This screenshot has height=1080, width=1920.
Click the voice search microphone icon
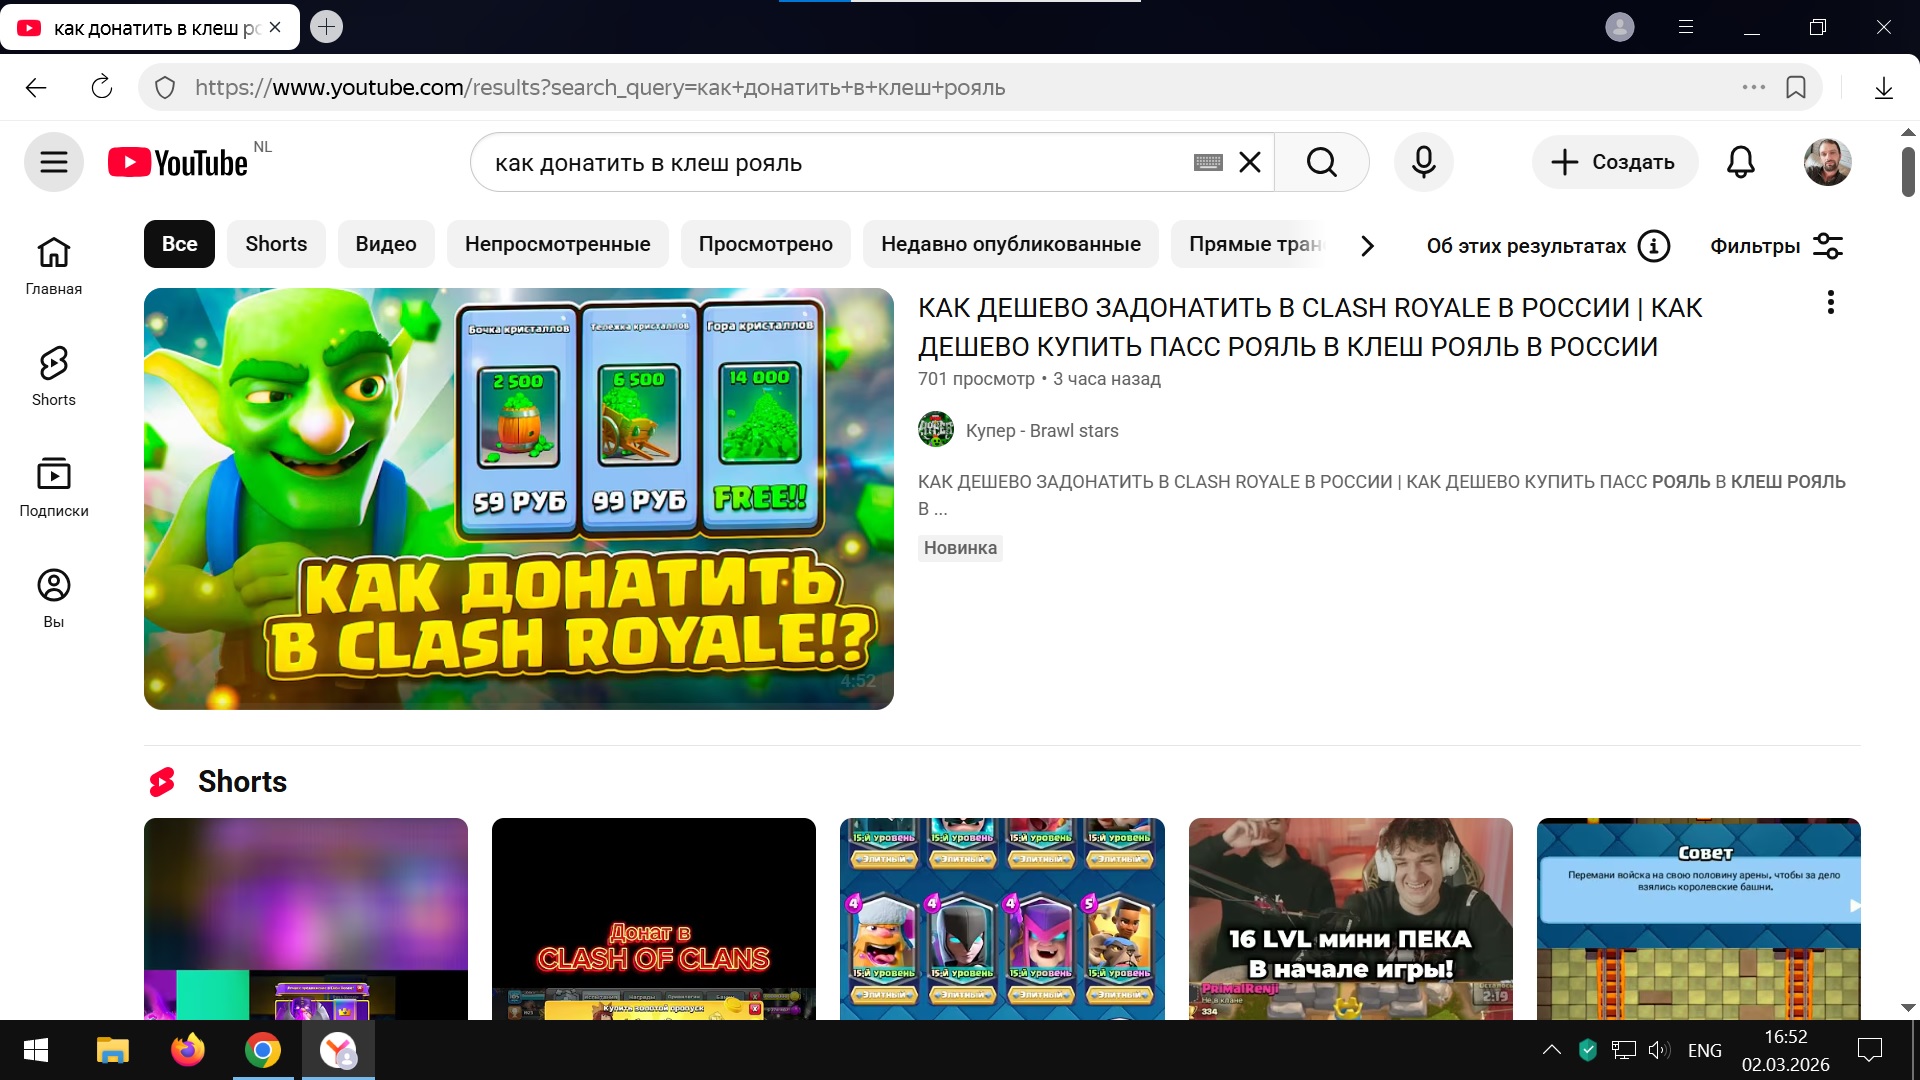click(1423, 162)
